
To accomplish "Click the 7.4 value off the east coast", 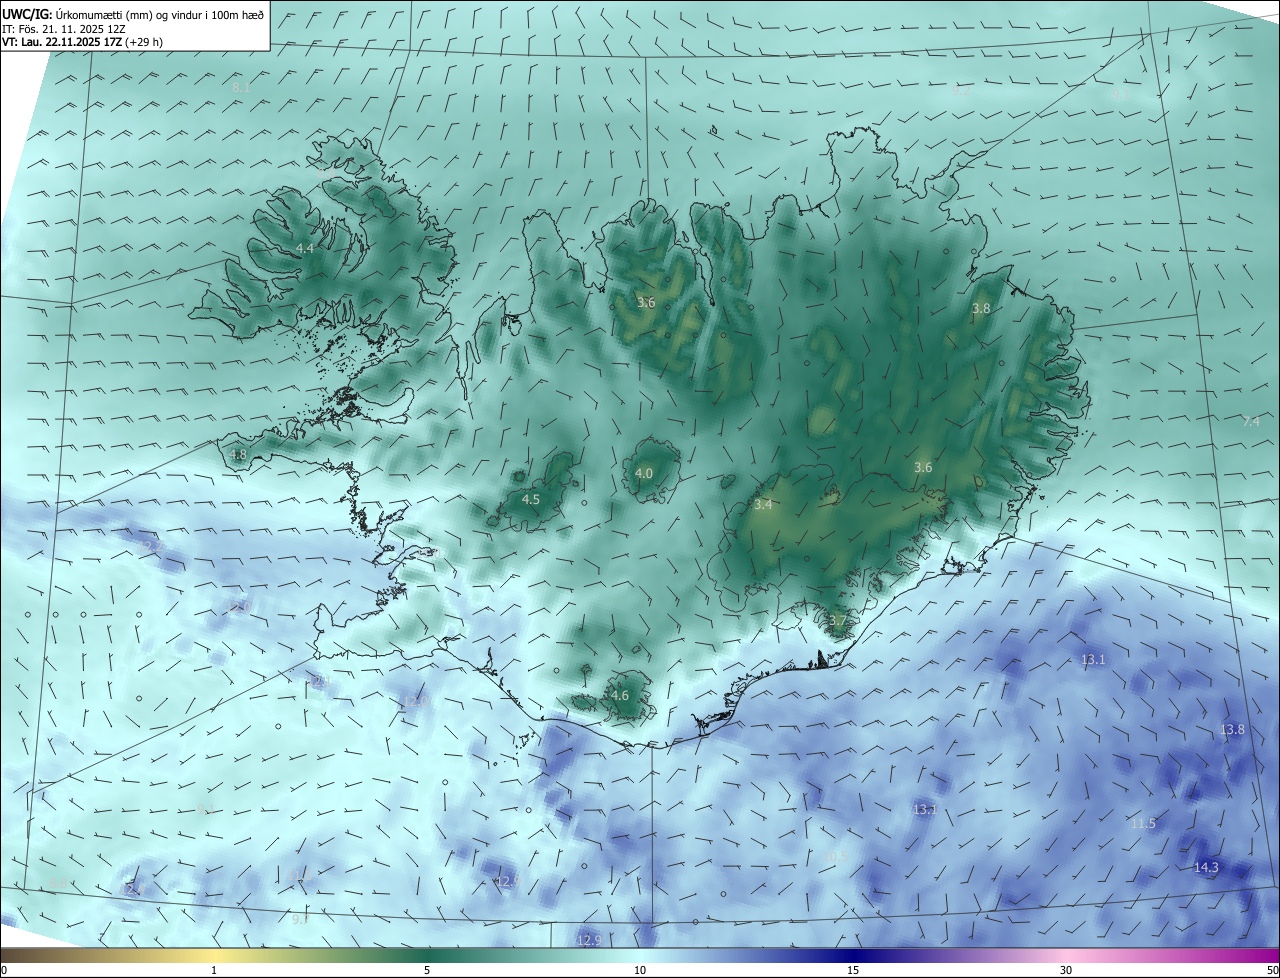I will 1251,422.
